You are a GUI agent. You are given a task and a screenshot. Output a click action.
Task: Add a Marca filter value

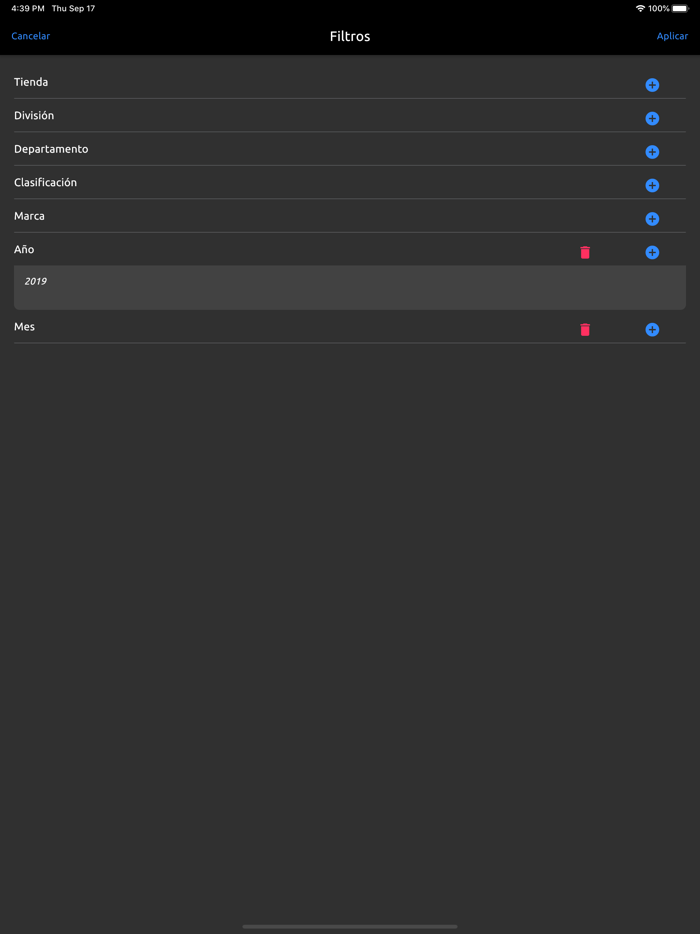pyautogui.click(x=652, y=219)
